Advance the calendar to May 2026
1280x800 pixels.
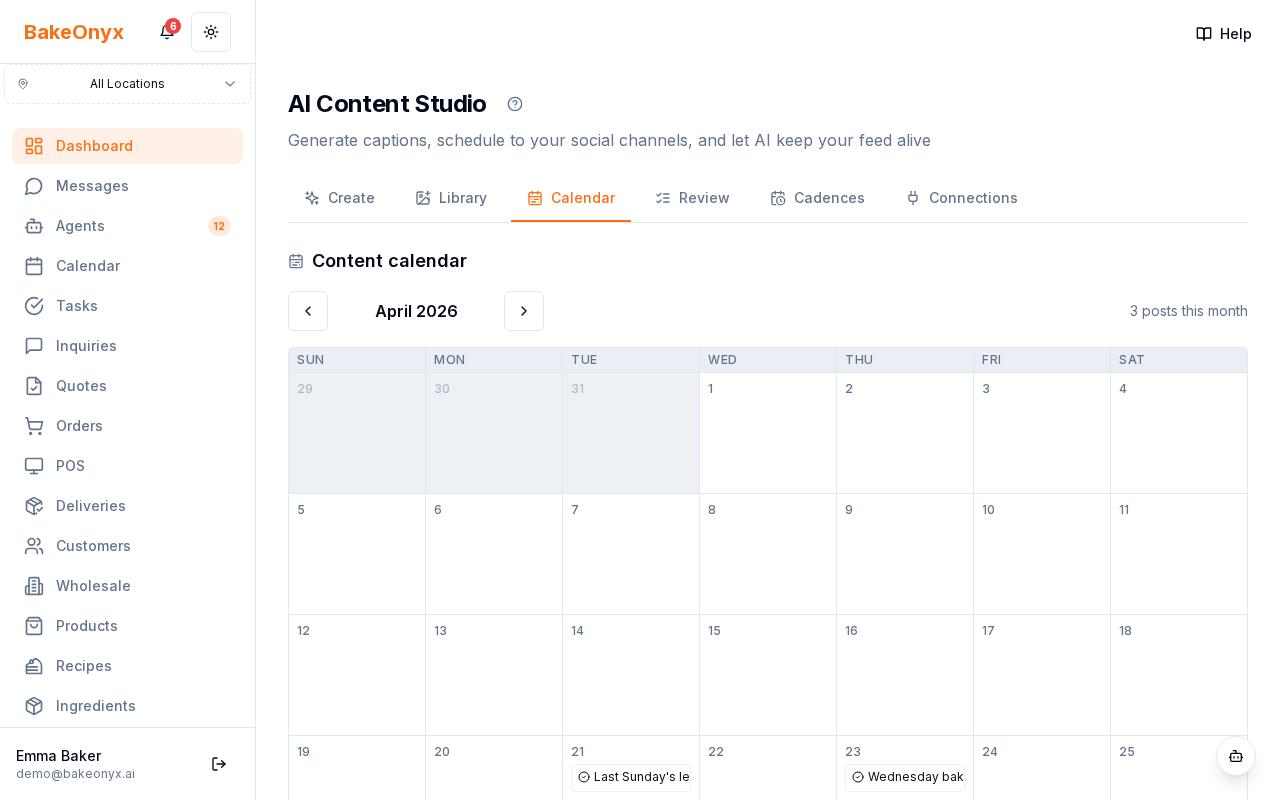524,311
